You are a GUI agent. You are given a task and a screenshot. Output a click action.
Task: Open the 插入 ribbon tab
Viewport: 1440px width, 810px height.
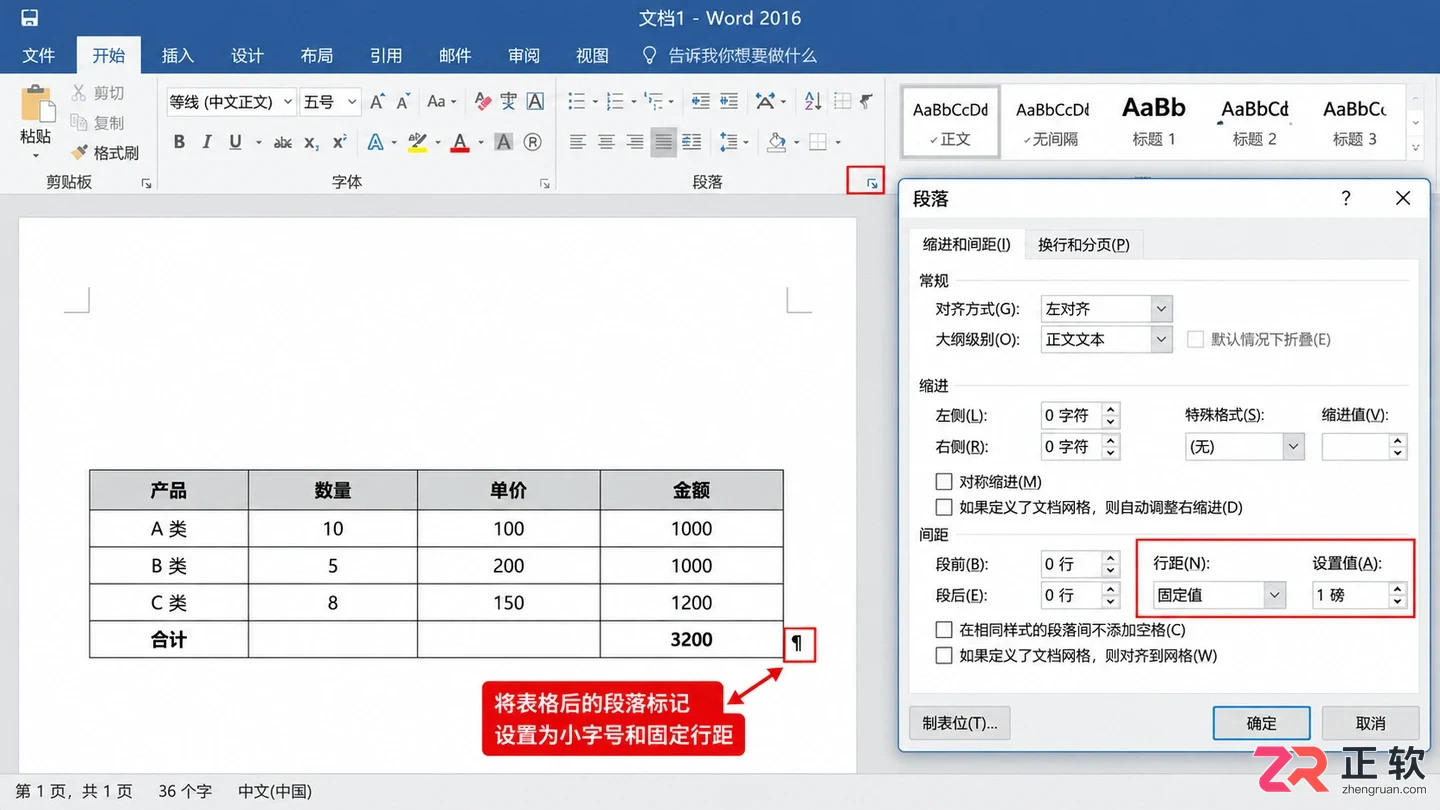[178, 55]
